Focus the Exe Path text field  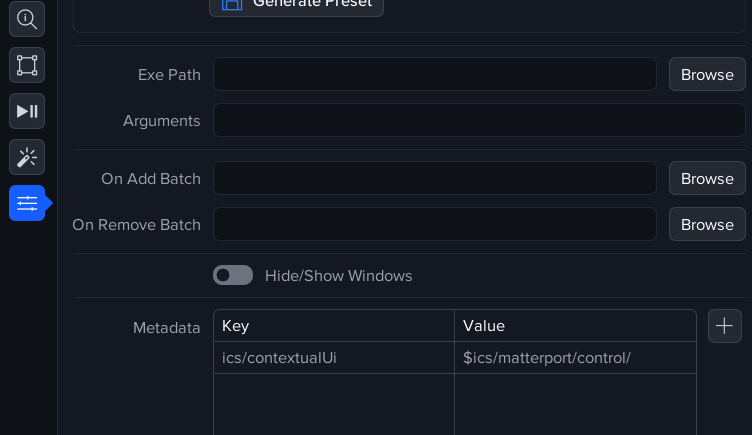tap(434, 75)
